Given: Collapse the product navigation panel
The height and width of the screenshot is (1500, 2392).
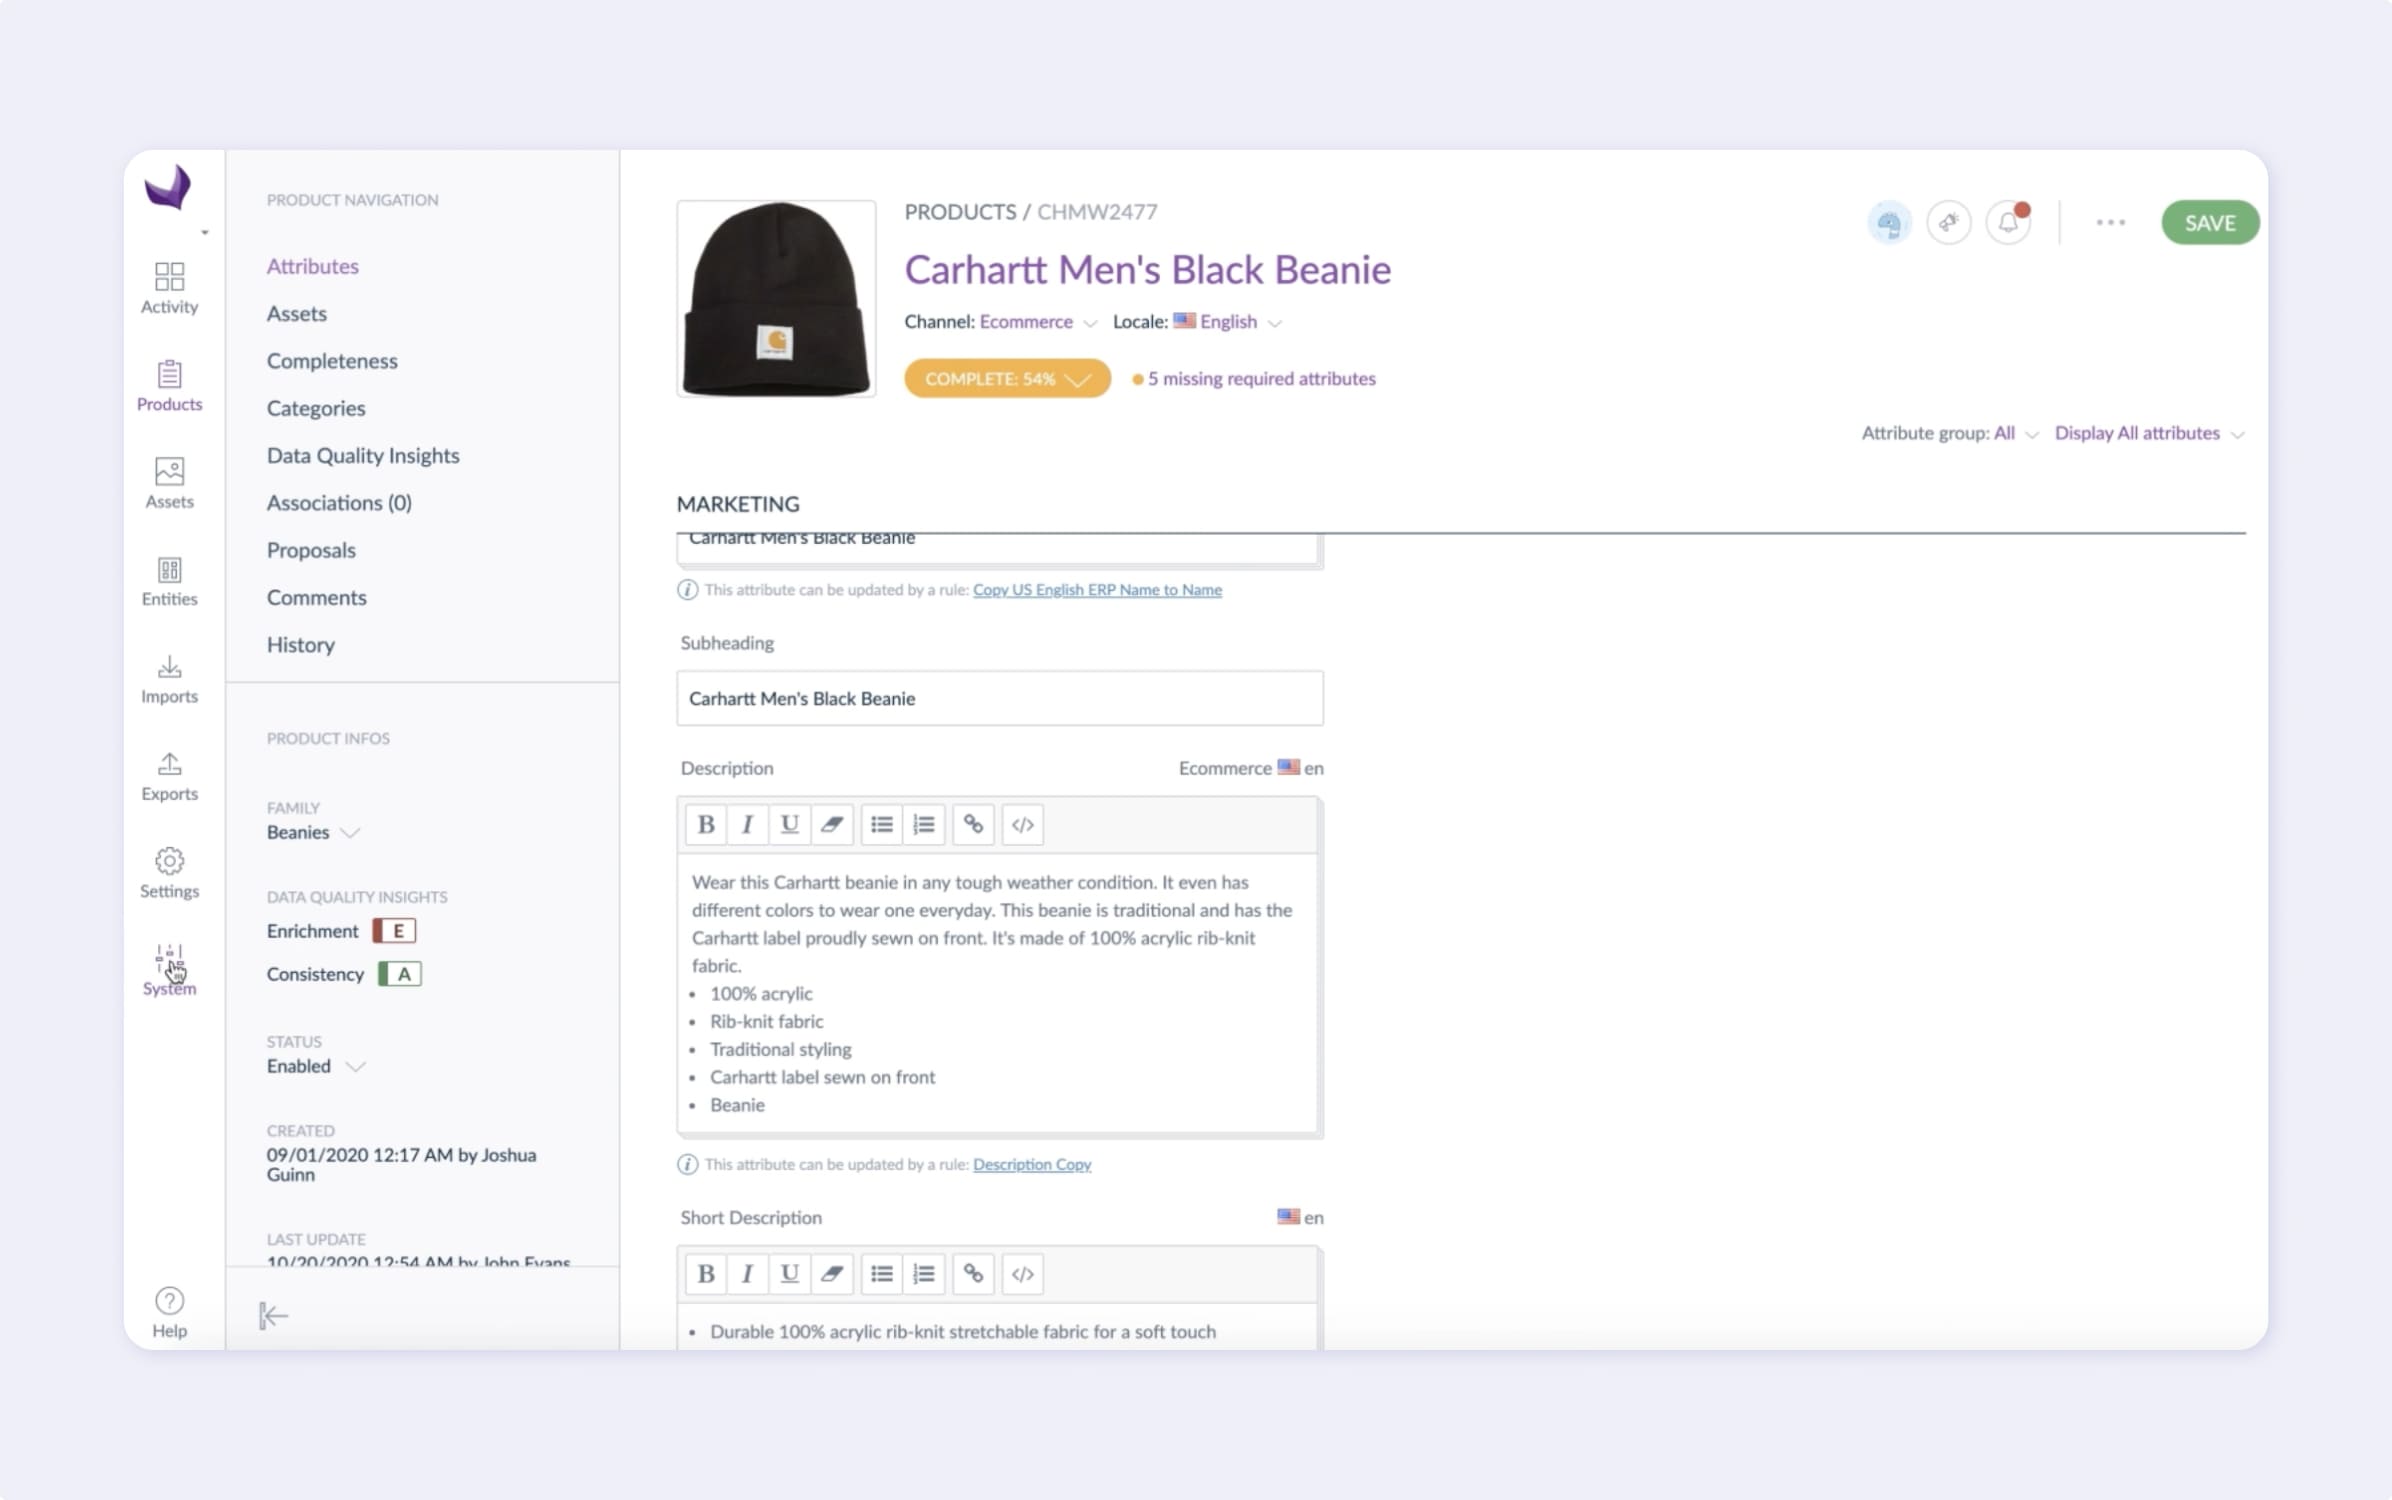Looking at the screenshot, I should coord(273,1315).
